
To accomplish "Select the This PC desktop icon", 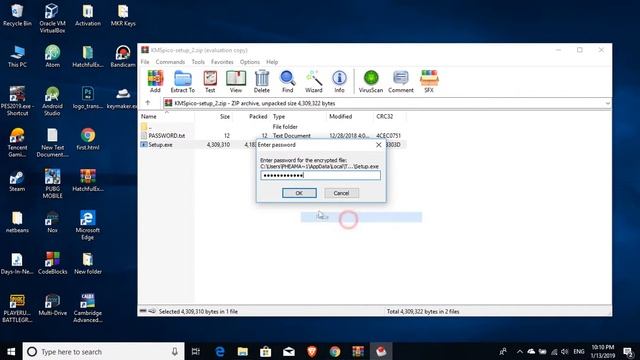I will pyautogui.click(x=17, y=57).
